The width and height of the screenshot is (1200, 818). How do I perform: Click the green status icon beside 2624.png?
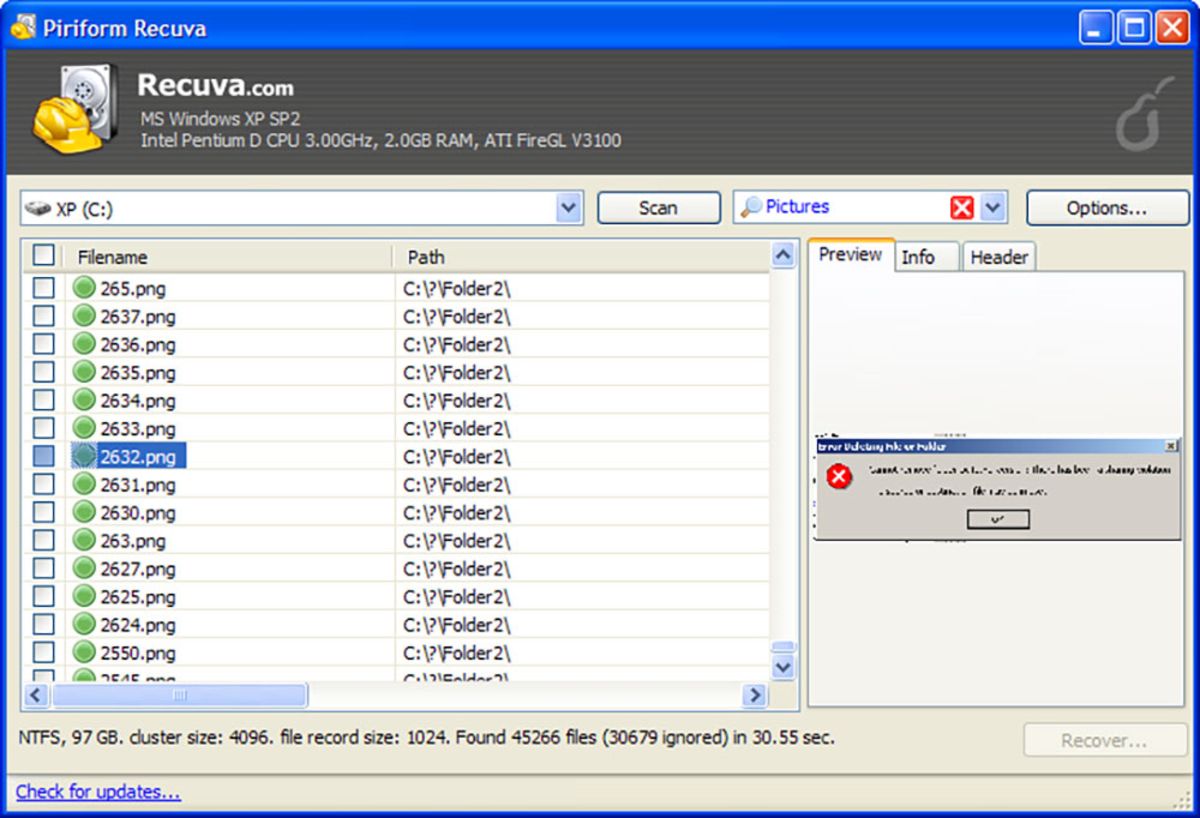click(85, 624)
